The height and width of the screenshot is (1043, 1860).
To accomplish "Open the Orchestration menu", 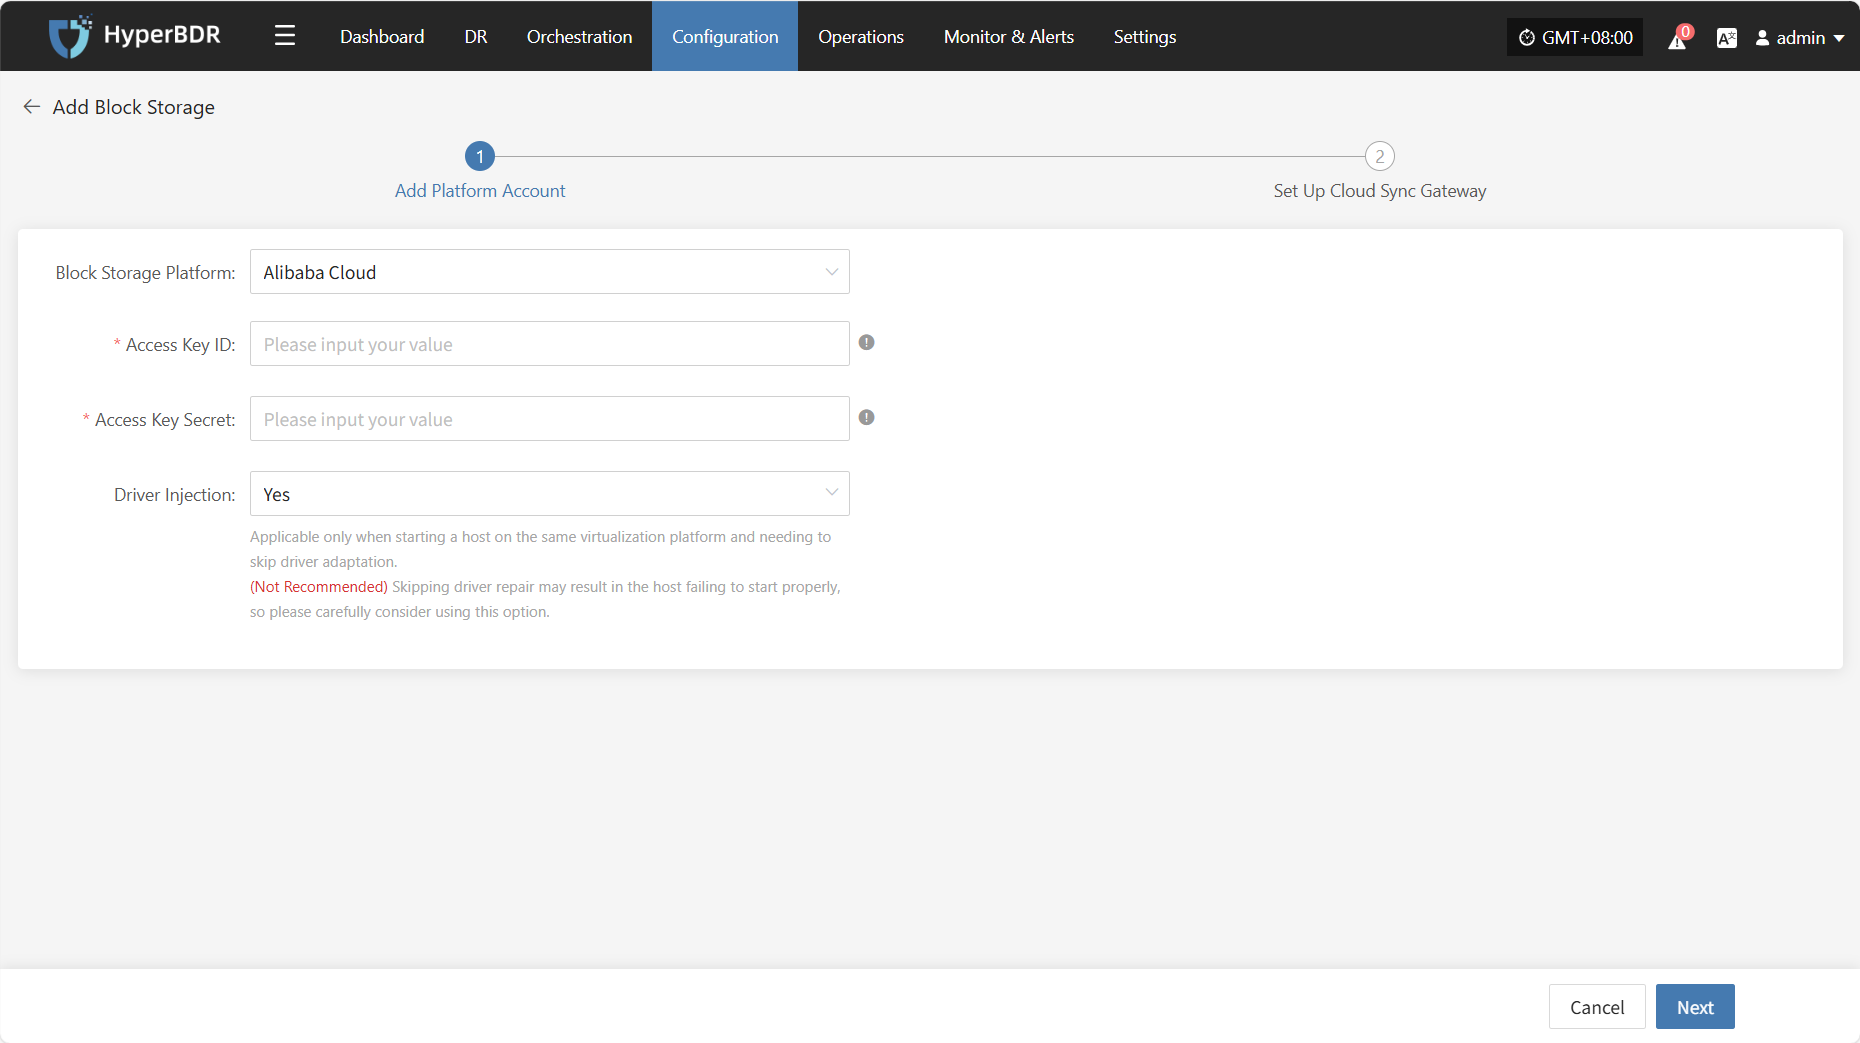I will click(x=580, y=37).
